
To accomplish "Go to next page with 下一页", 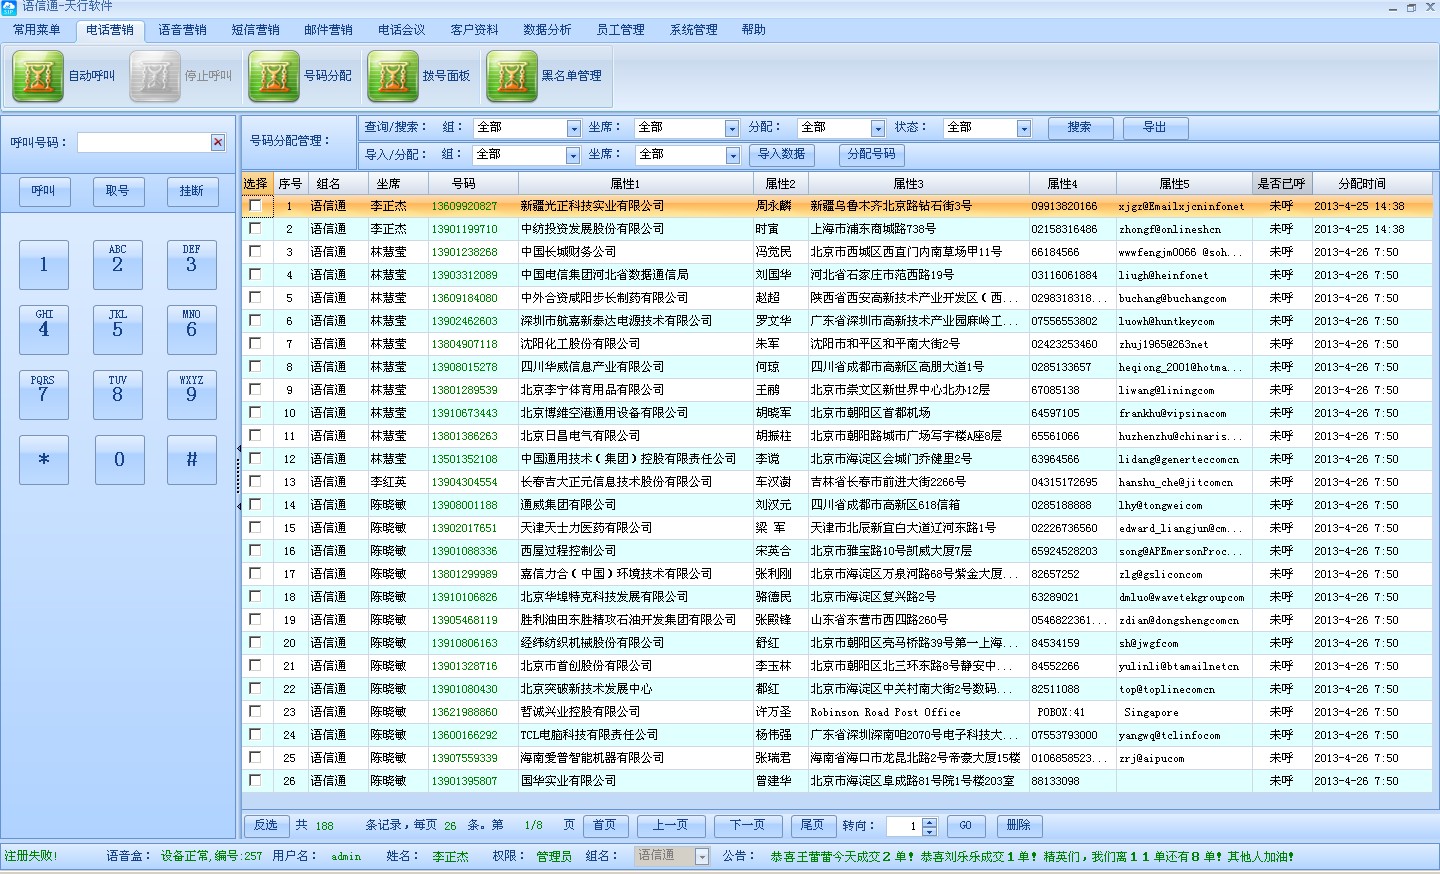I will click(x=747, y=826).
